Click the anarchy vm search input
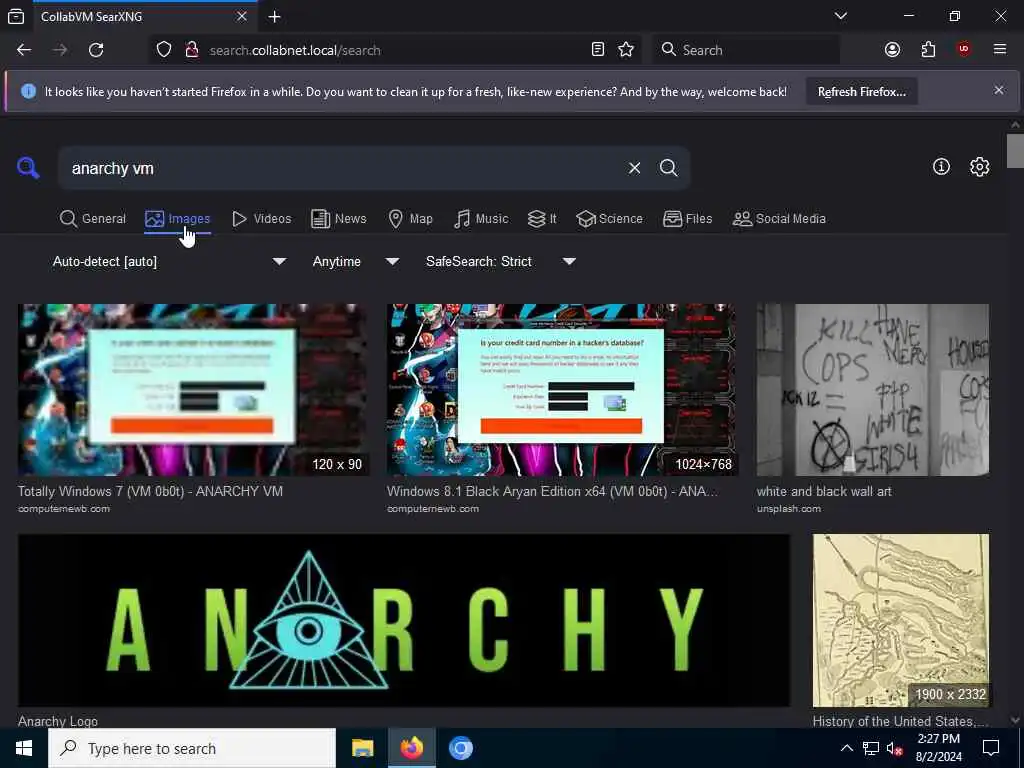Viewport: 1024px width, 768px height. 343,168
